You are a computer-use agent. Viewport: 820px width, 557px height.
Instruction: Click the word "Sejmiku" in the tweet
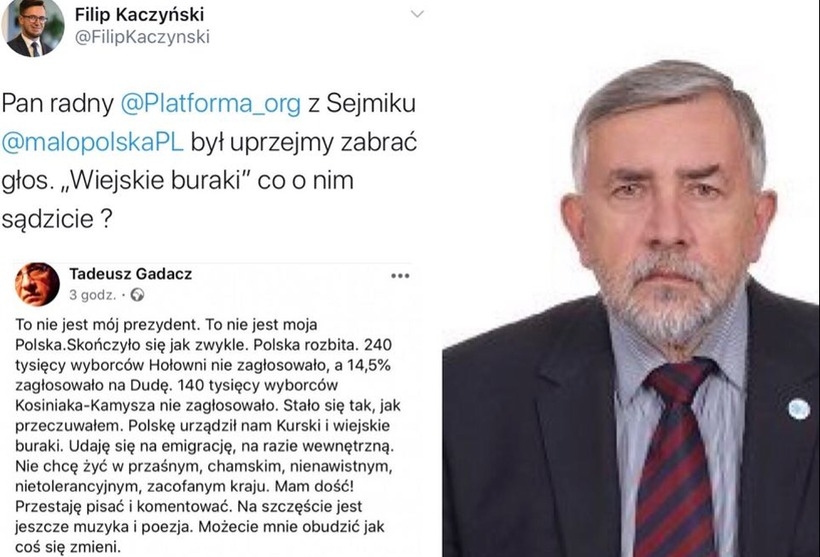[371, 104]
